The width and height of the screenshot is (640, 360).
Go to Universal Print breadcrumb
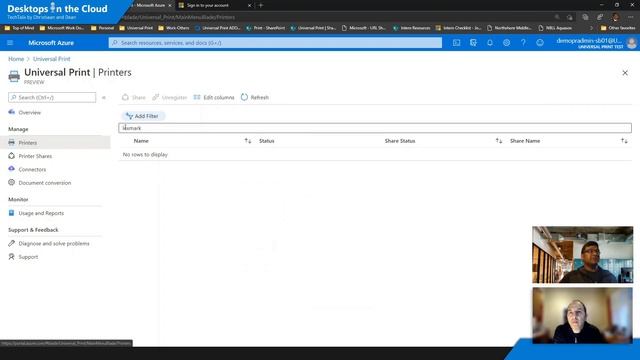(51, 59)
